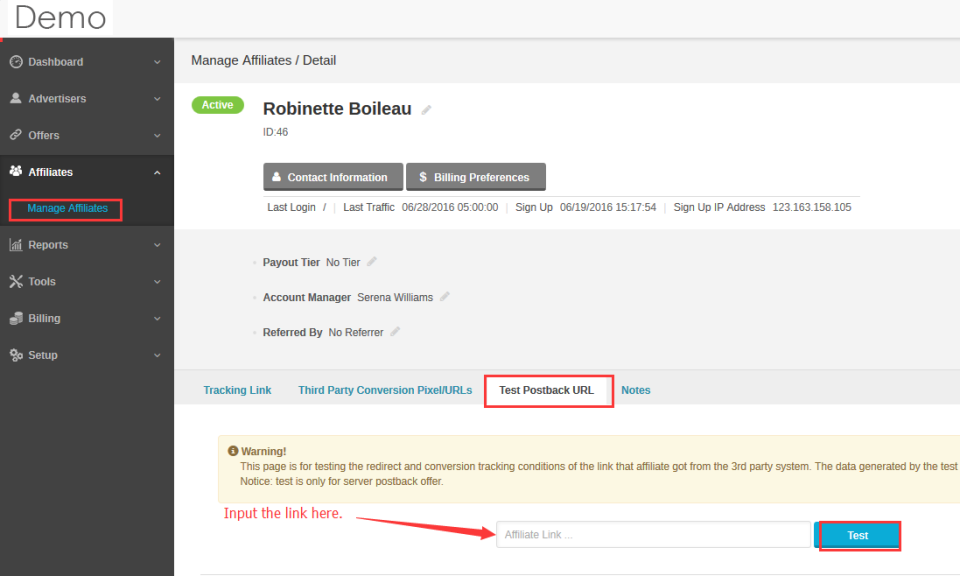Expand the Reports menu chevron
This screenshot has height=576, width=960.
click(157, 244)
